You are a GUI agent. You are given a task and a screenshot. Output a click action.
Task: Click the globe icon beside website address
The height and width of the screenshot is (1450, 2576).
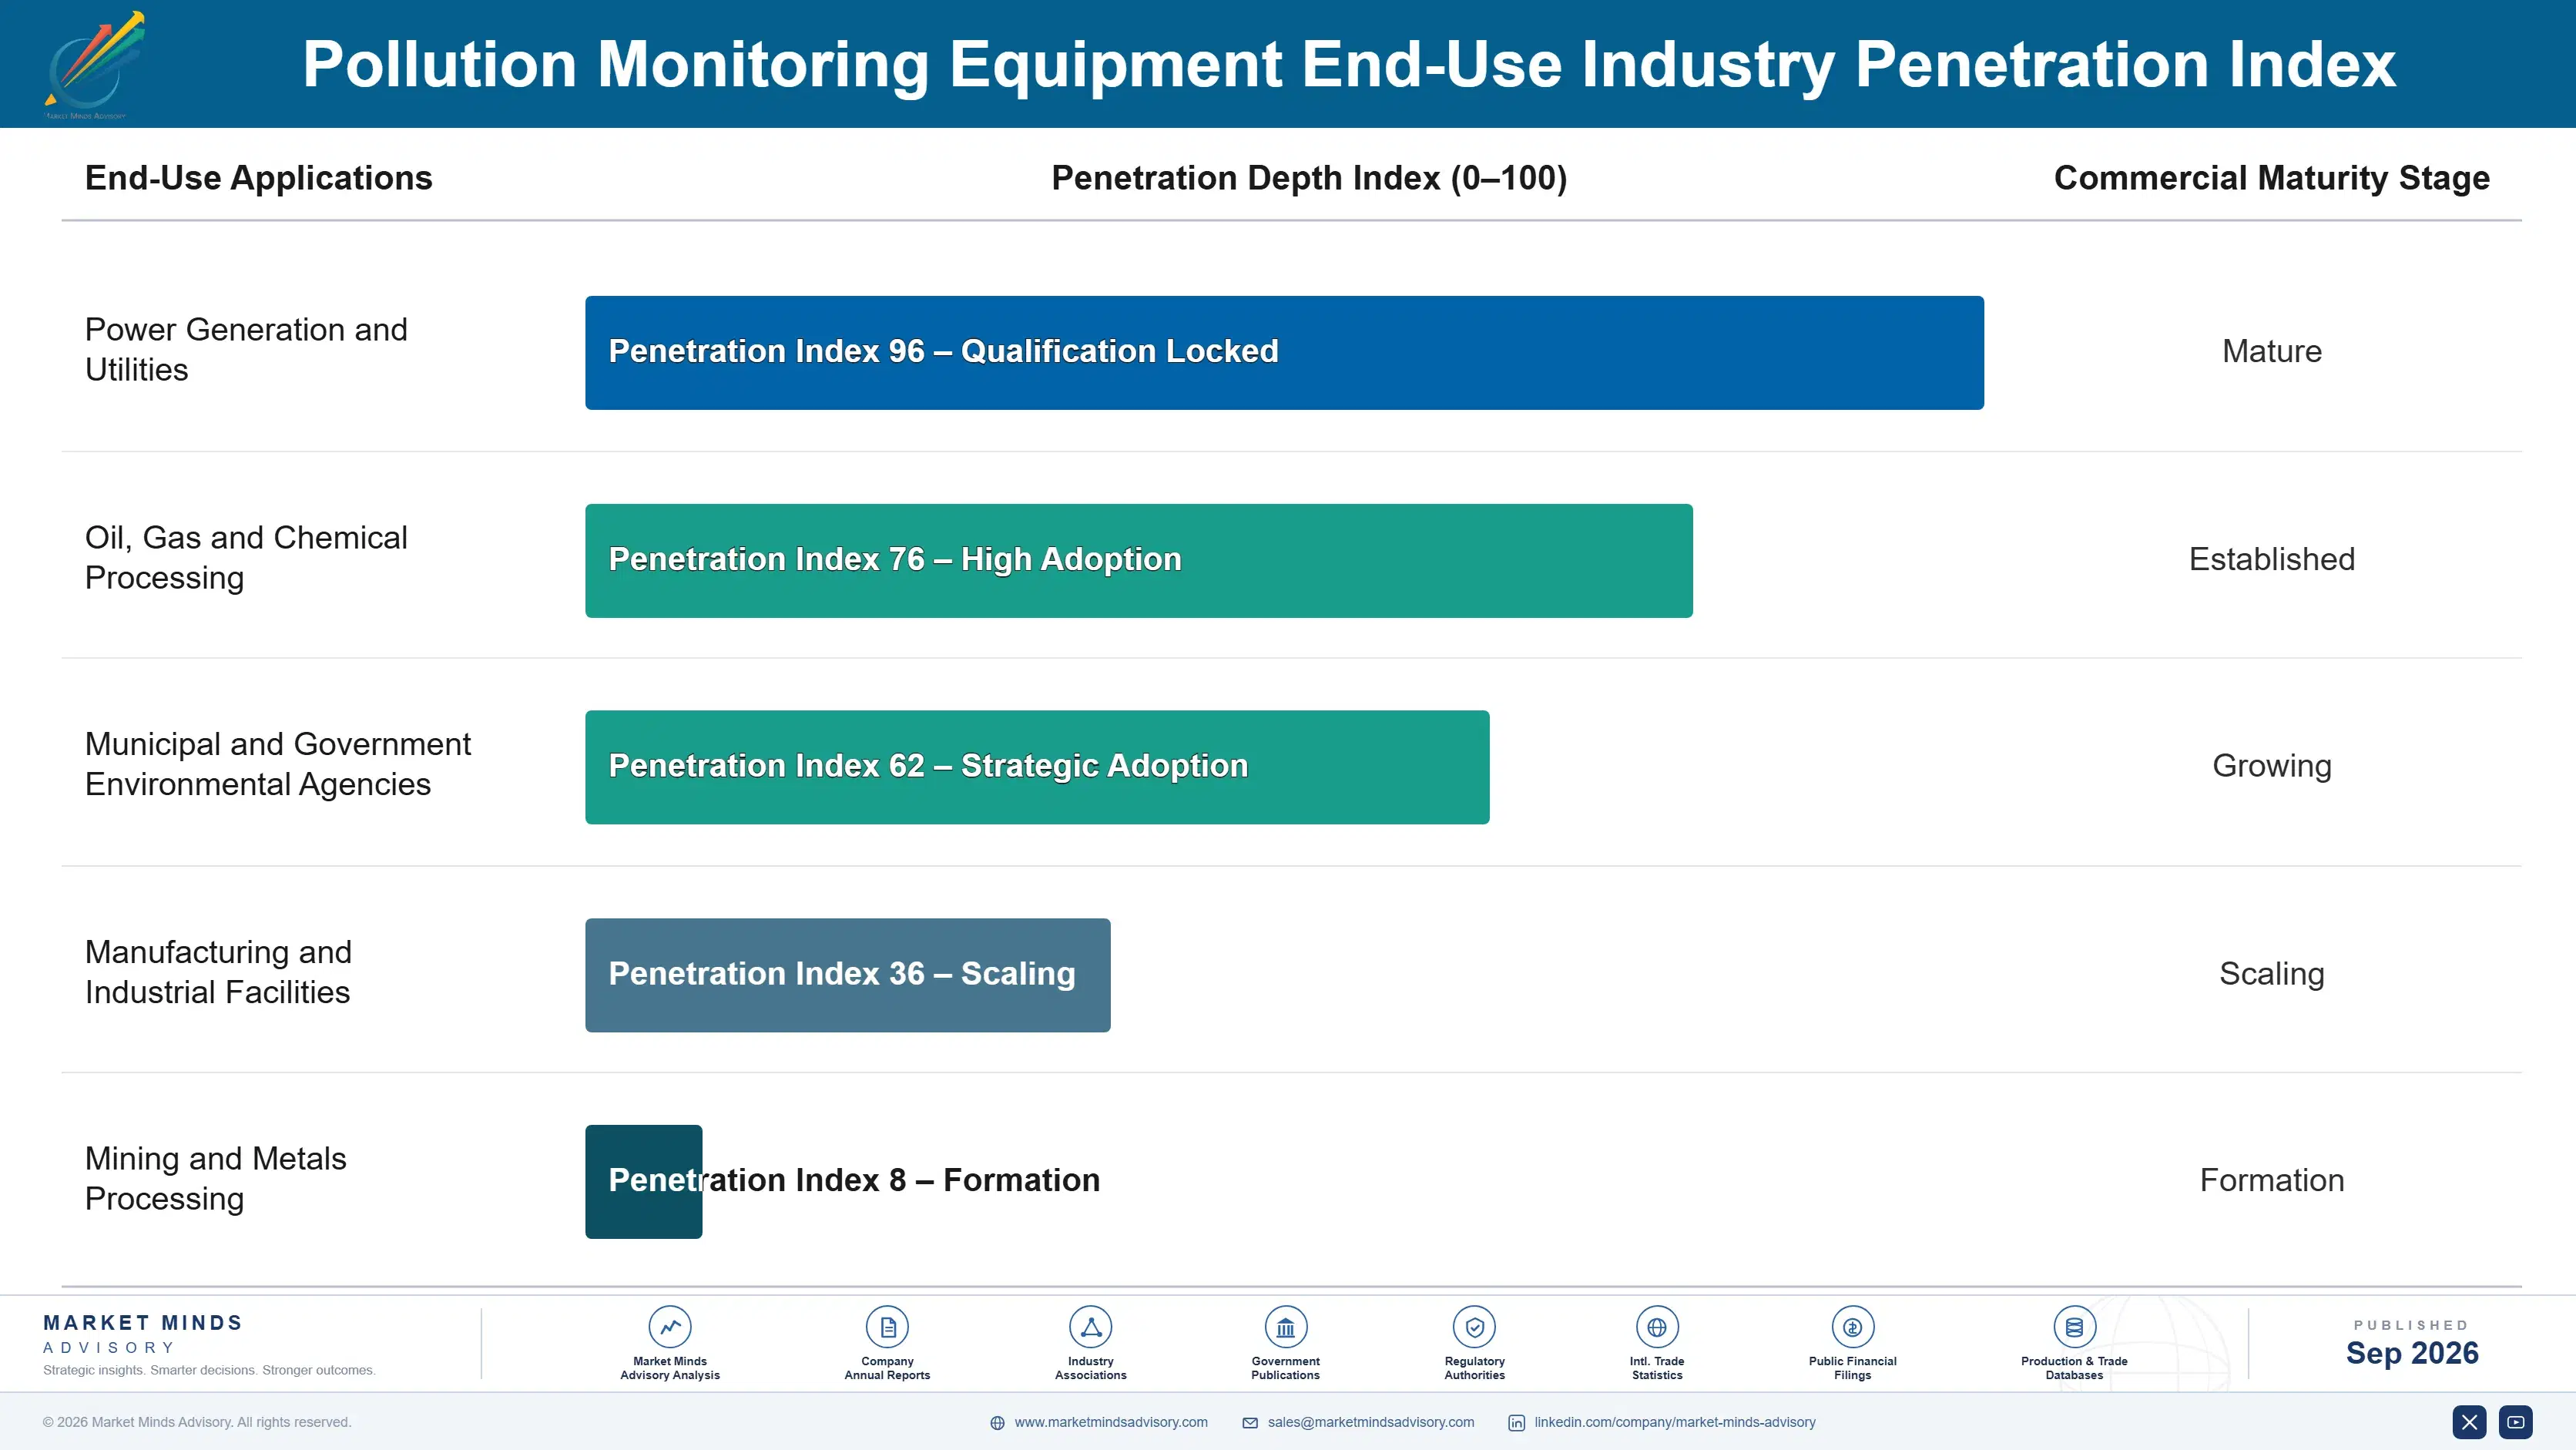click(997, 1423)
